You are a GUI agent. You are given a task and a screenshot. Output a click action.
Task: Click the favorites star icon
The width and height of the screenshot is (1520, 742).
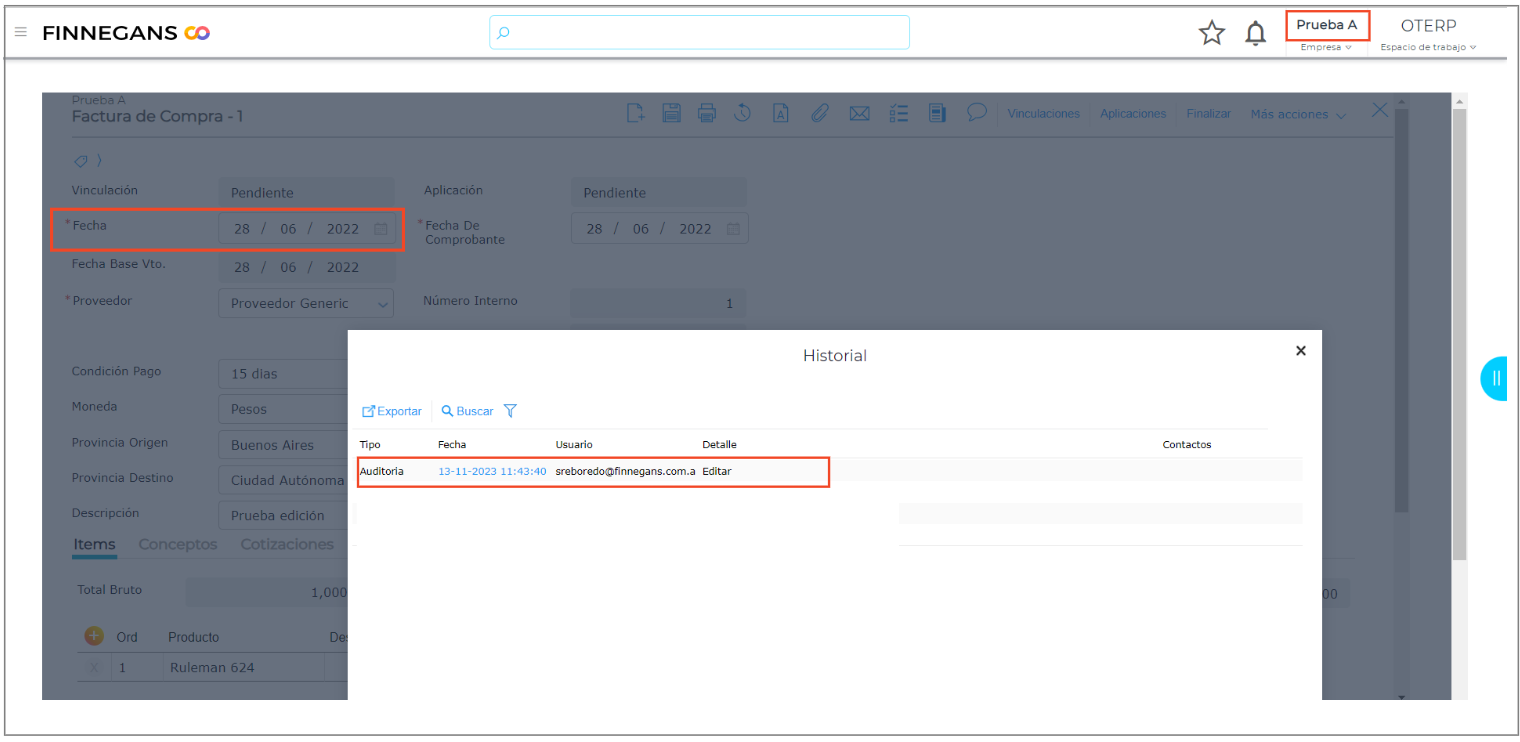point(1211,33)
